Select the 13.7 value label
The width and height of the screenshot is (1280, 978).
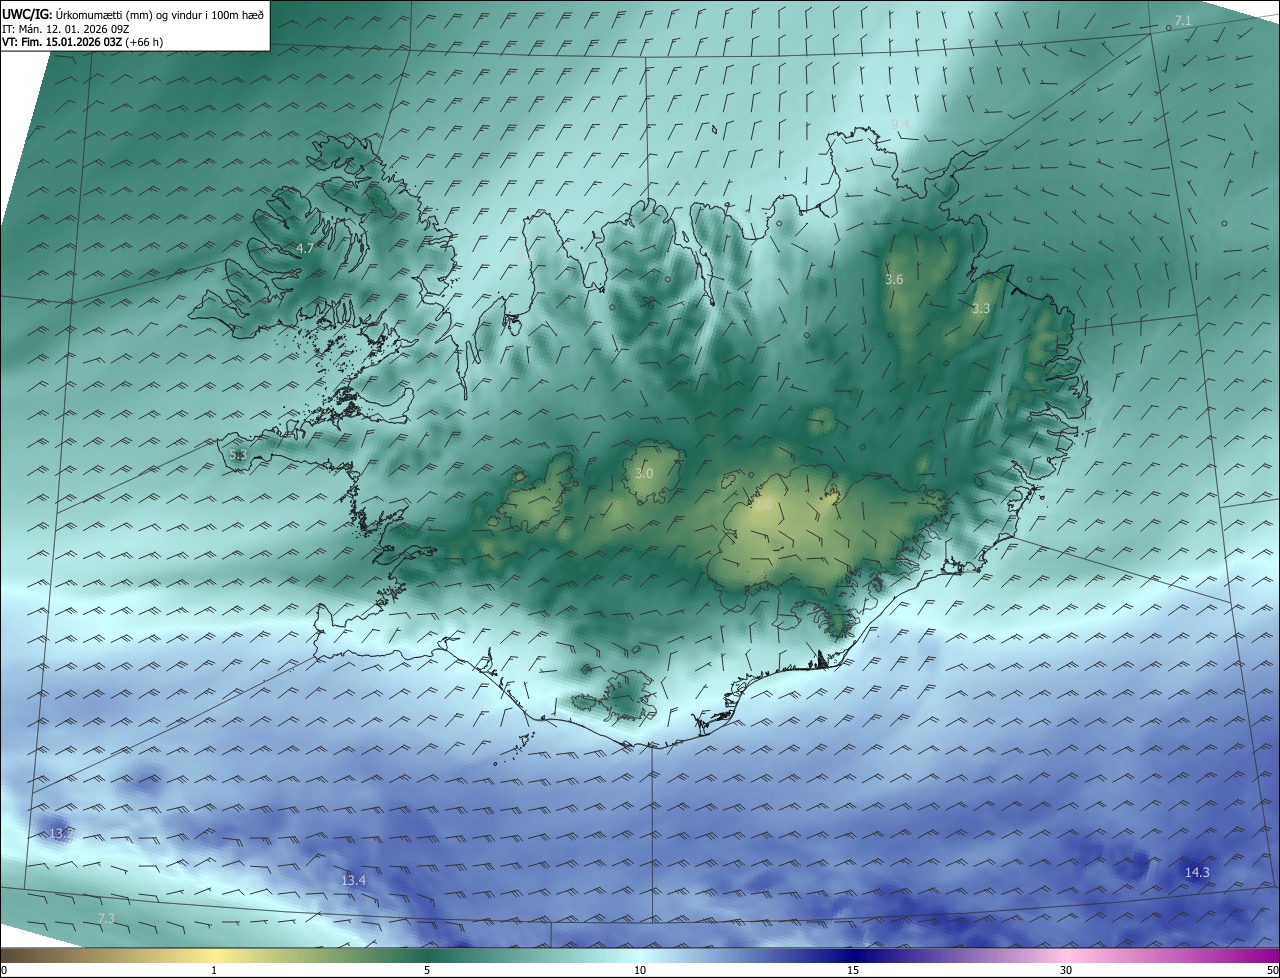(x=62, y=833)
